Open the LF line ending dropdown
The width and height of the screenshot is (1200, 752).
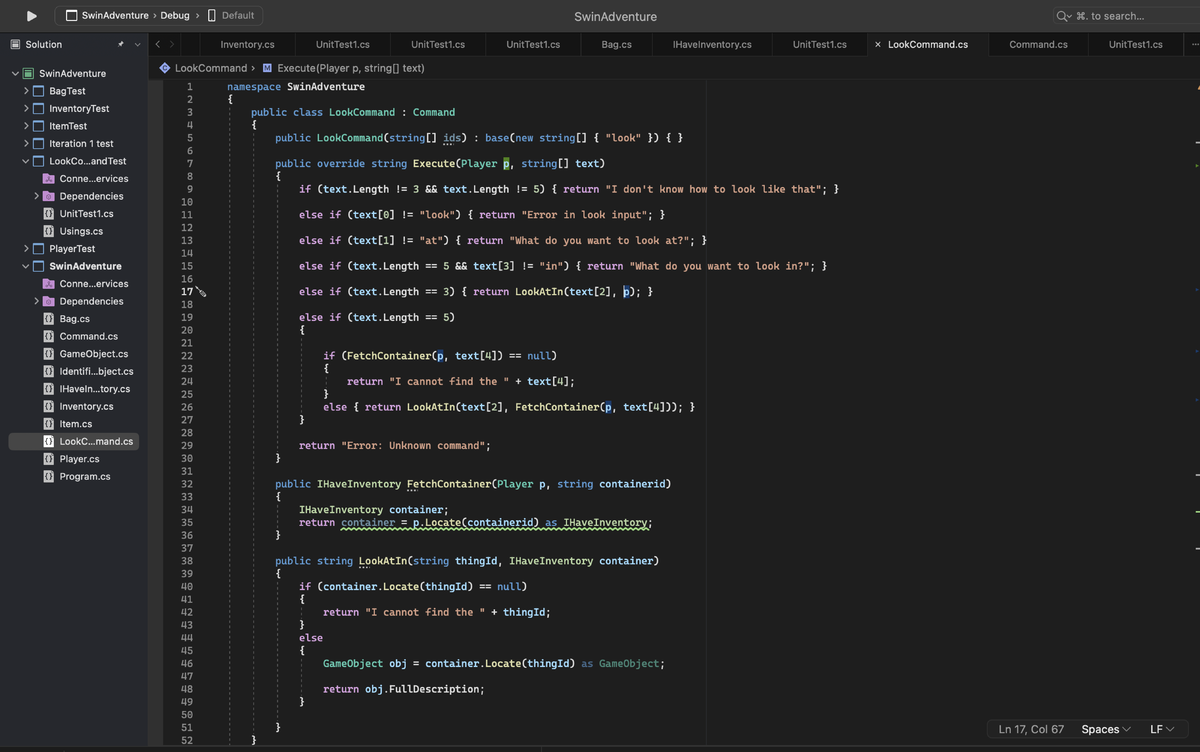pos(1161,729)
